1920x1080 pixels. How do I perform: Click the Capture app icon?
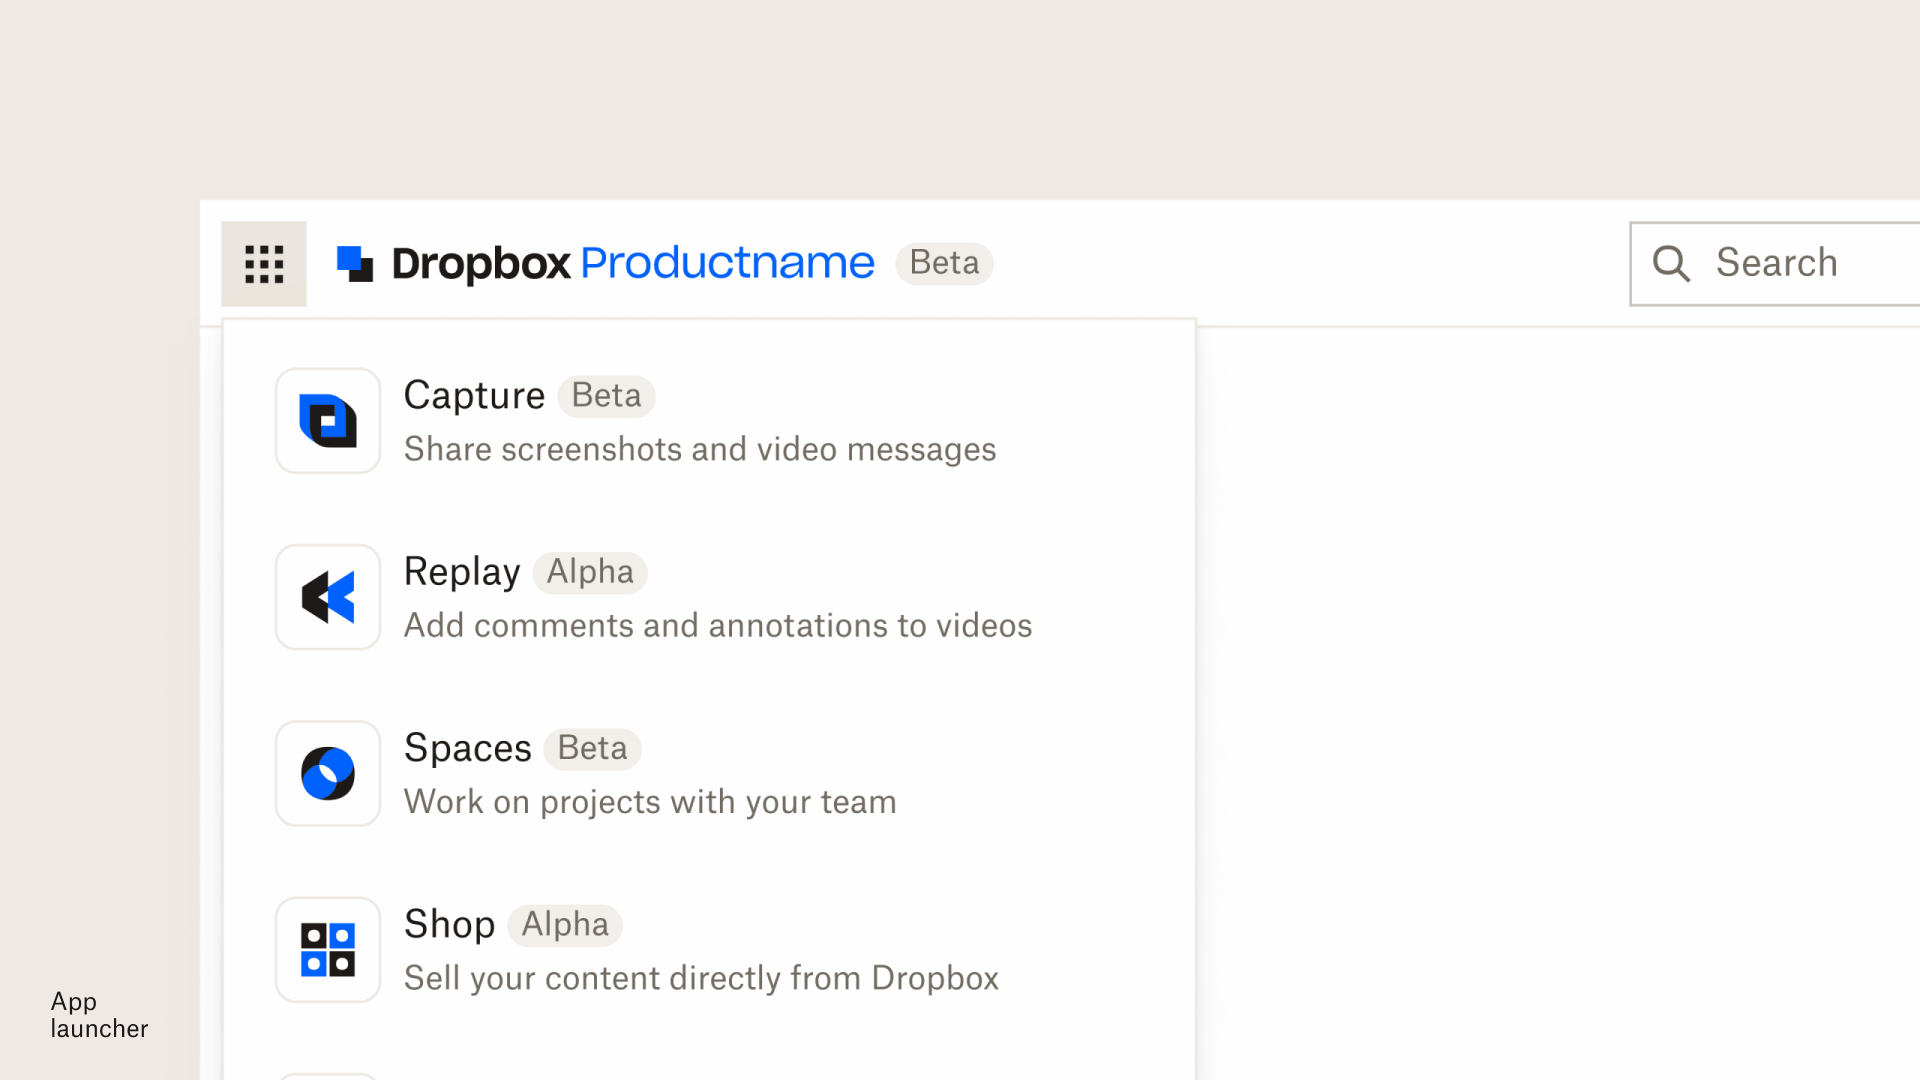tap(328, 421)
